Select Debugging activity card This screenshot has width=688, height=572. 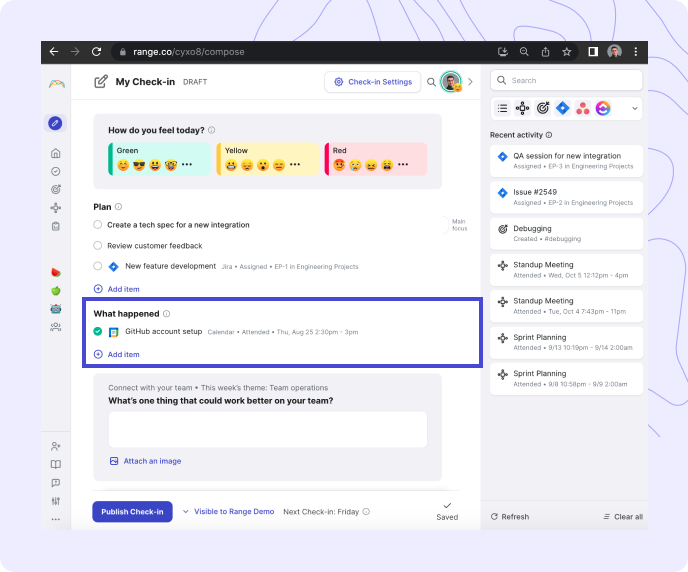(x=566, y=234)
